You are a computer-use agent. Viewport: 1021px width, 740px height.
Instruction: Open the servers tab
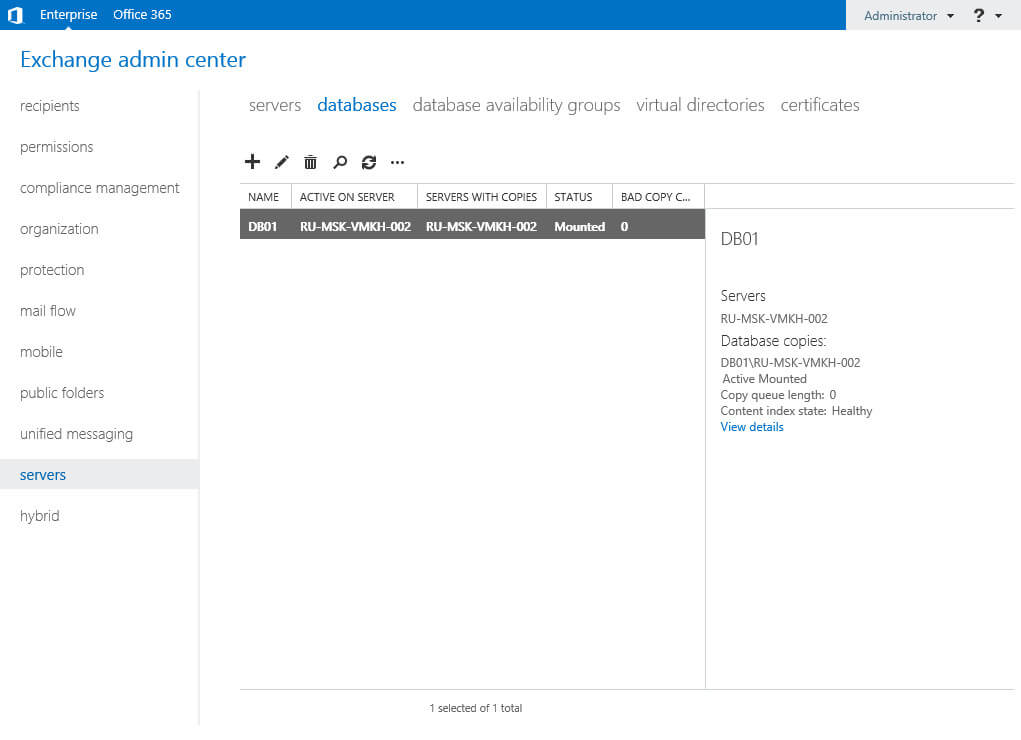click(275, 105)
